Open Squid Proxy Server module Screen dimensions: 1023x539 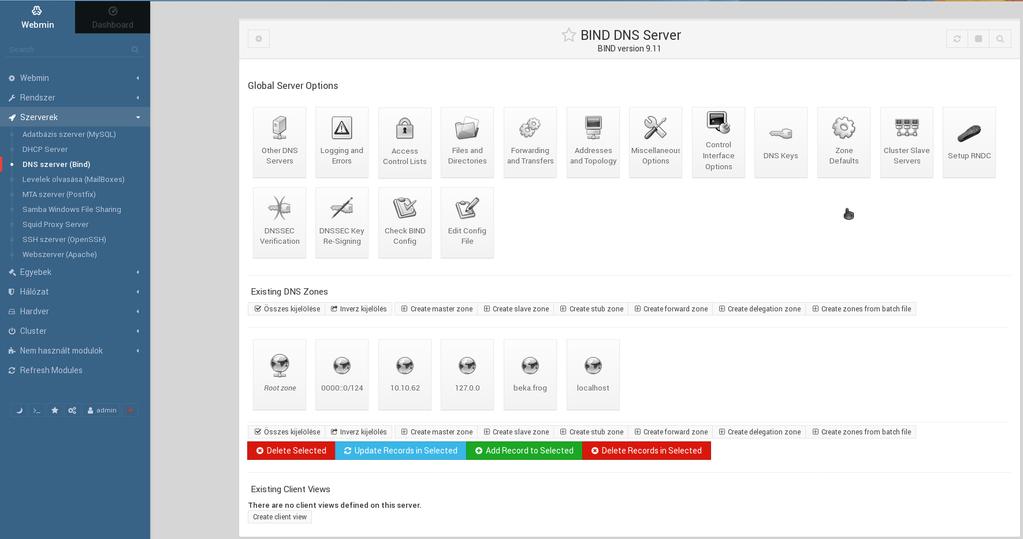click(x=55, y=224)
